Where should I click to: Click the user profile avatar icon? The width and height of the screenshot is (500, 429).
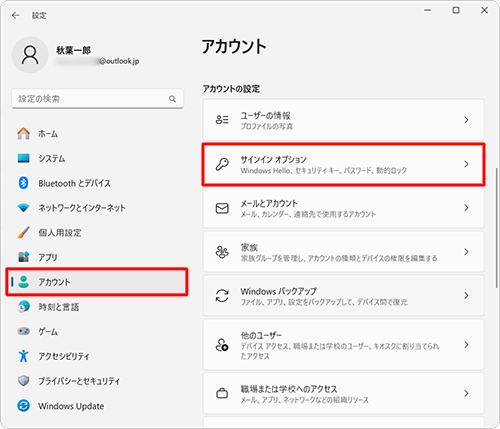[30, 55]
